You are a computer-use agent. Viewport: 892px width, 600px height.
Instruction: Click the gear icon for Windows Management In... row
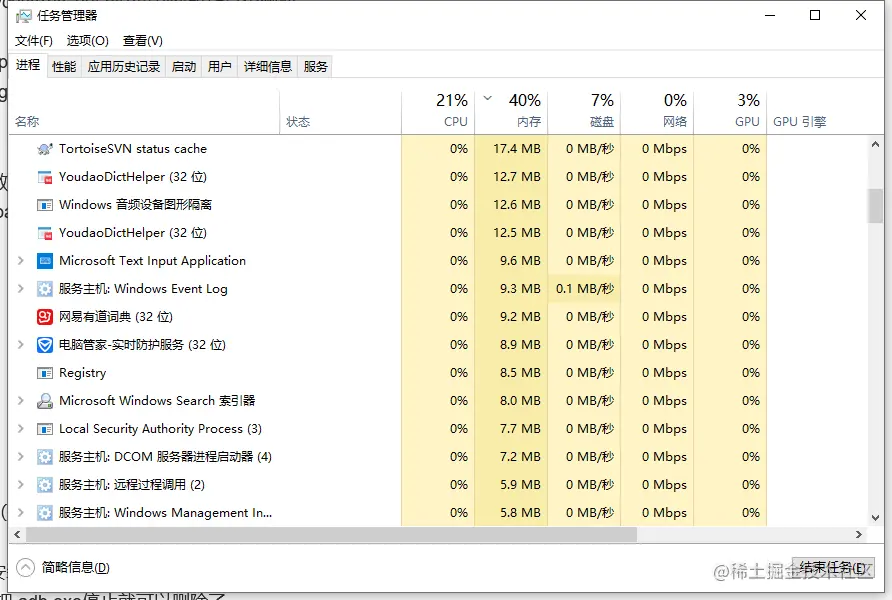tap(45, 513)
